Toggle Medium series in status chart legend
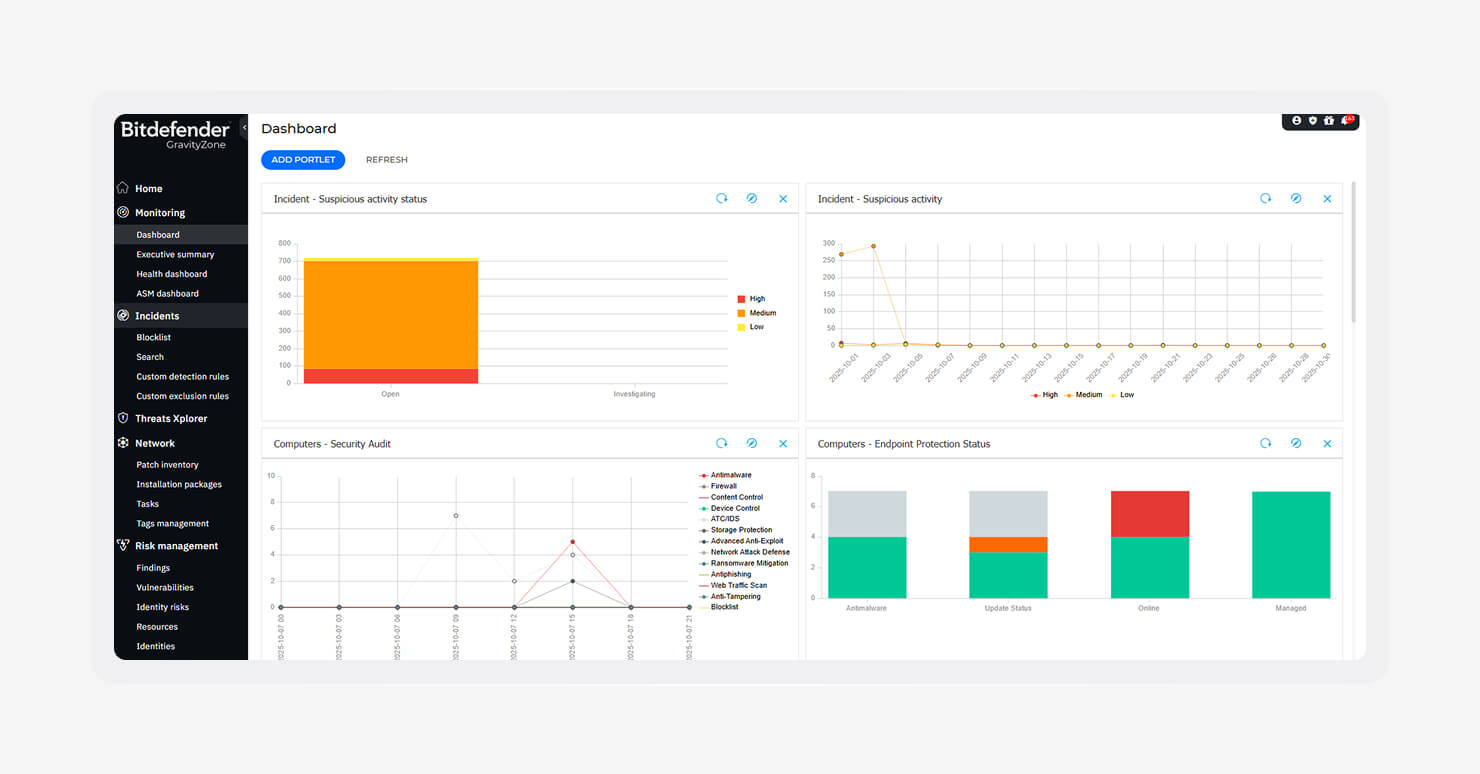The width and height of the screenshot is (1480, 774). (x=757, y=313)
